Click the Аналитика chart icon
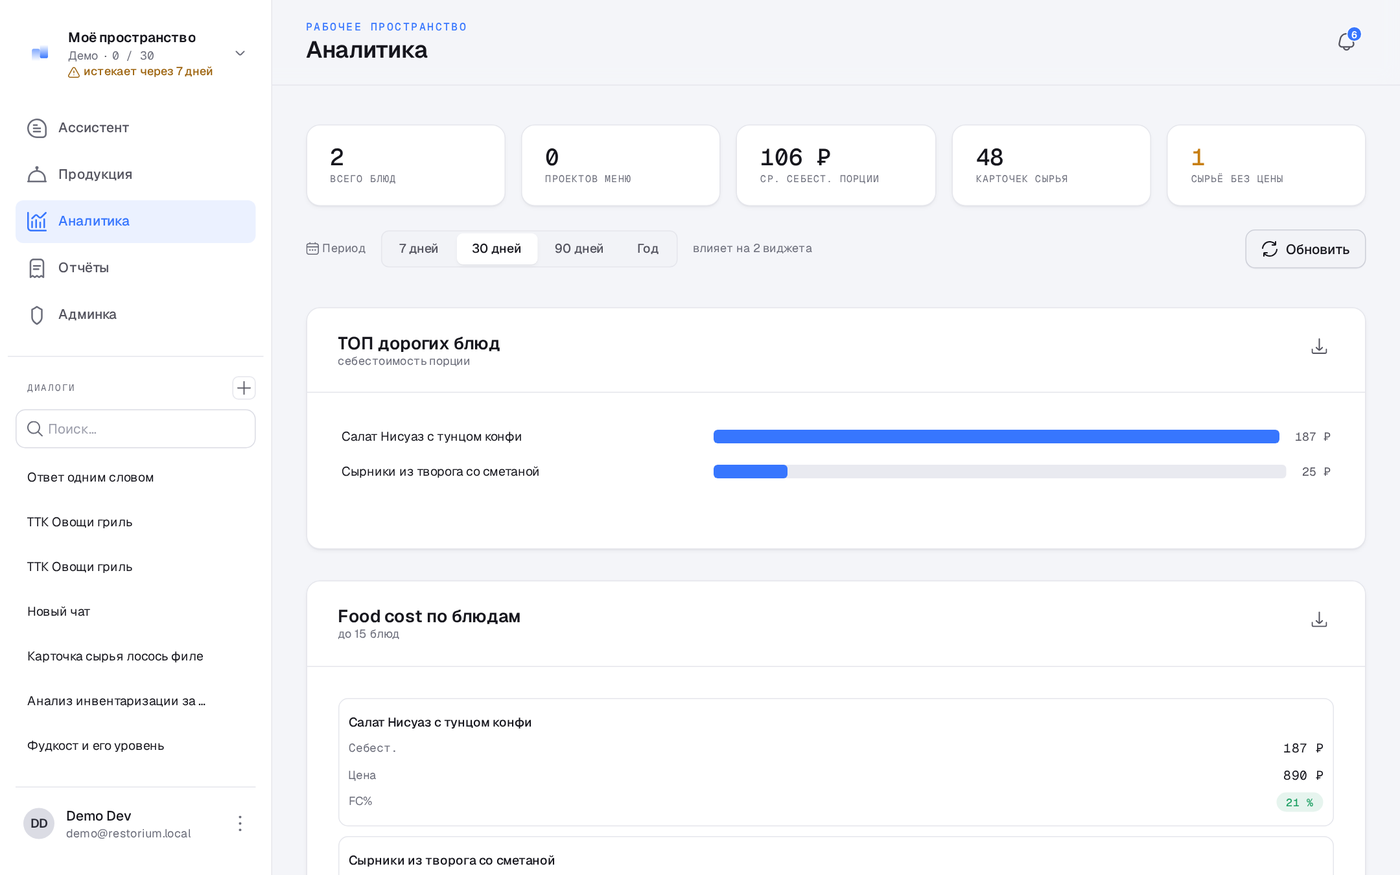This screenshot has width=1400, height=875. (x=37, y=221)
